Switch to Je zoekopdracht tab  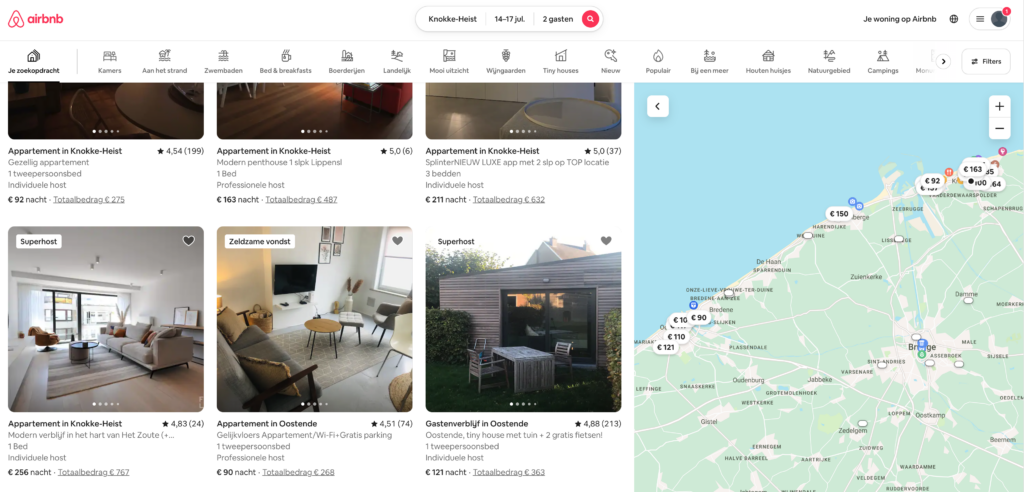click(x=33, y=61)
